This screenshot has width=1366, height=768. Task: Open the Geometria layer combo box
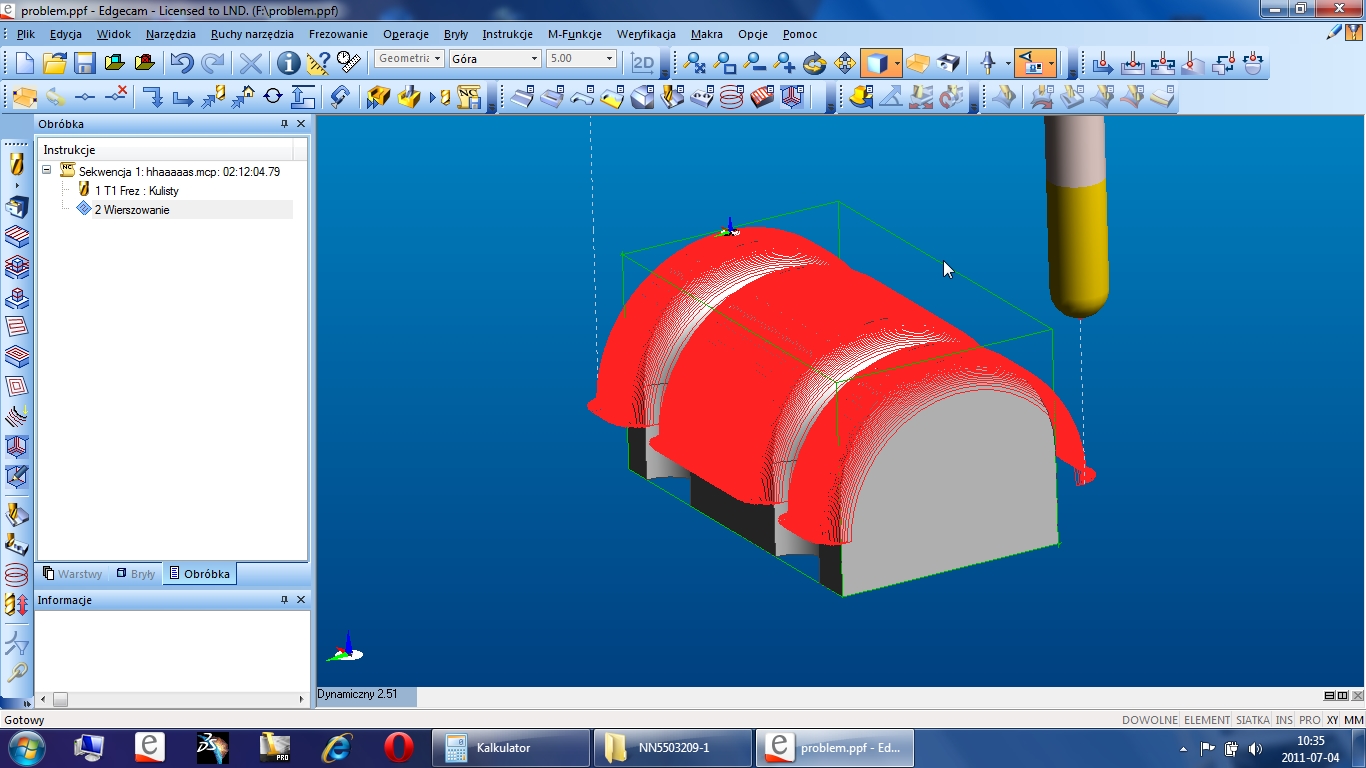pos(409,58)
